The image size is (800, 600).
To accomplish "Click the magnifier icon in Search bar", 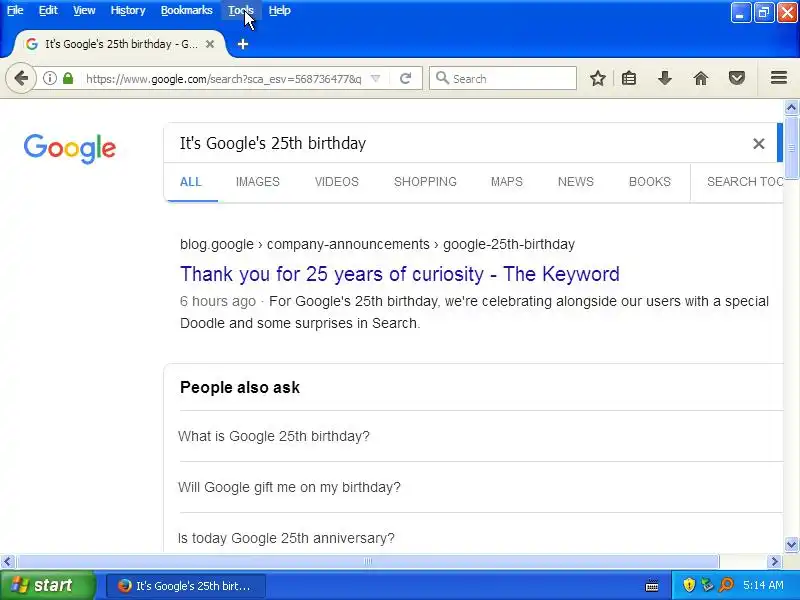I will 442,78.
